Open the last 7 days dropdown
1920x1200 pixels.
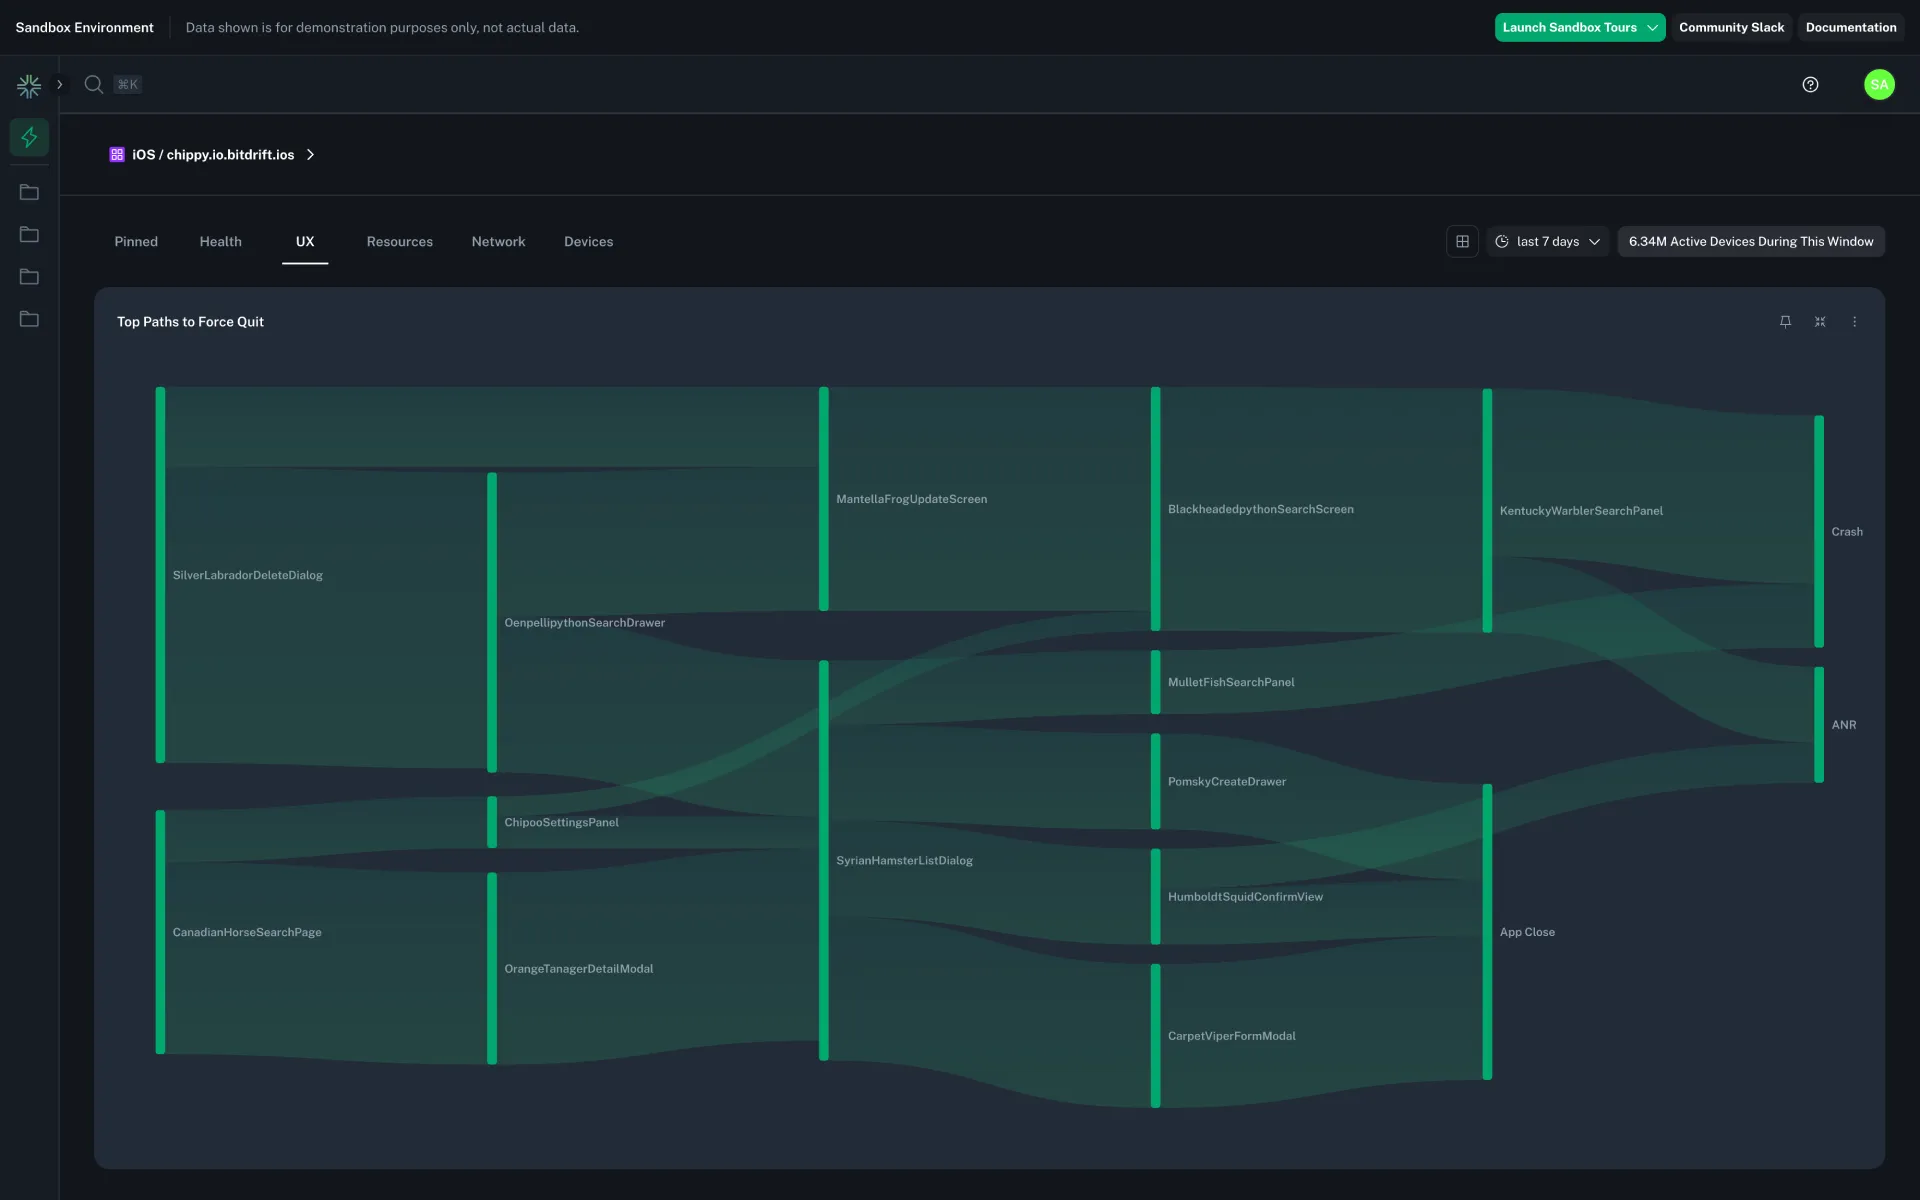[x=1547, y=241]
